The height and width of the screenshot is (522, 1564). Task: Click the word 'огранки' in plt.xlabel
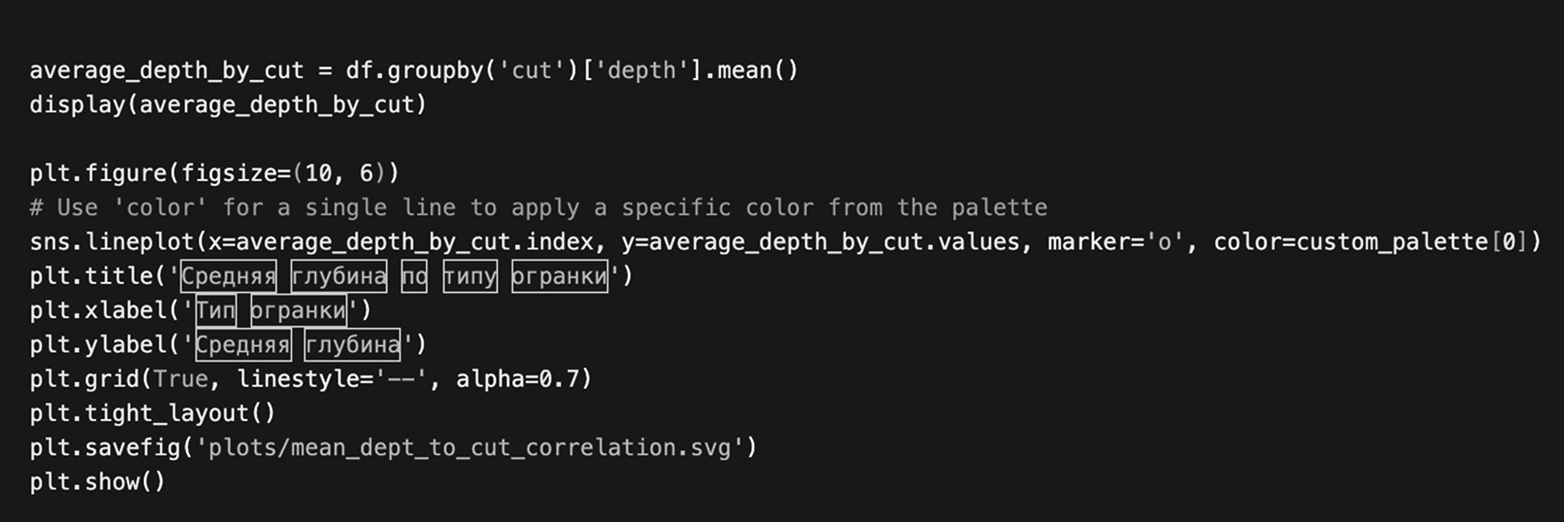click(x=298, y=311)
